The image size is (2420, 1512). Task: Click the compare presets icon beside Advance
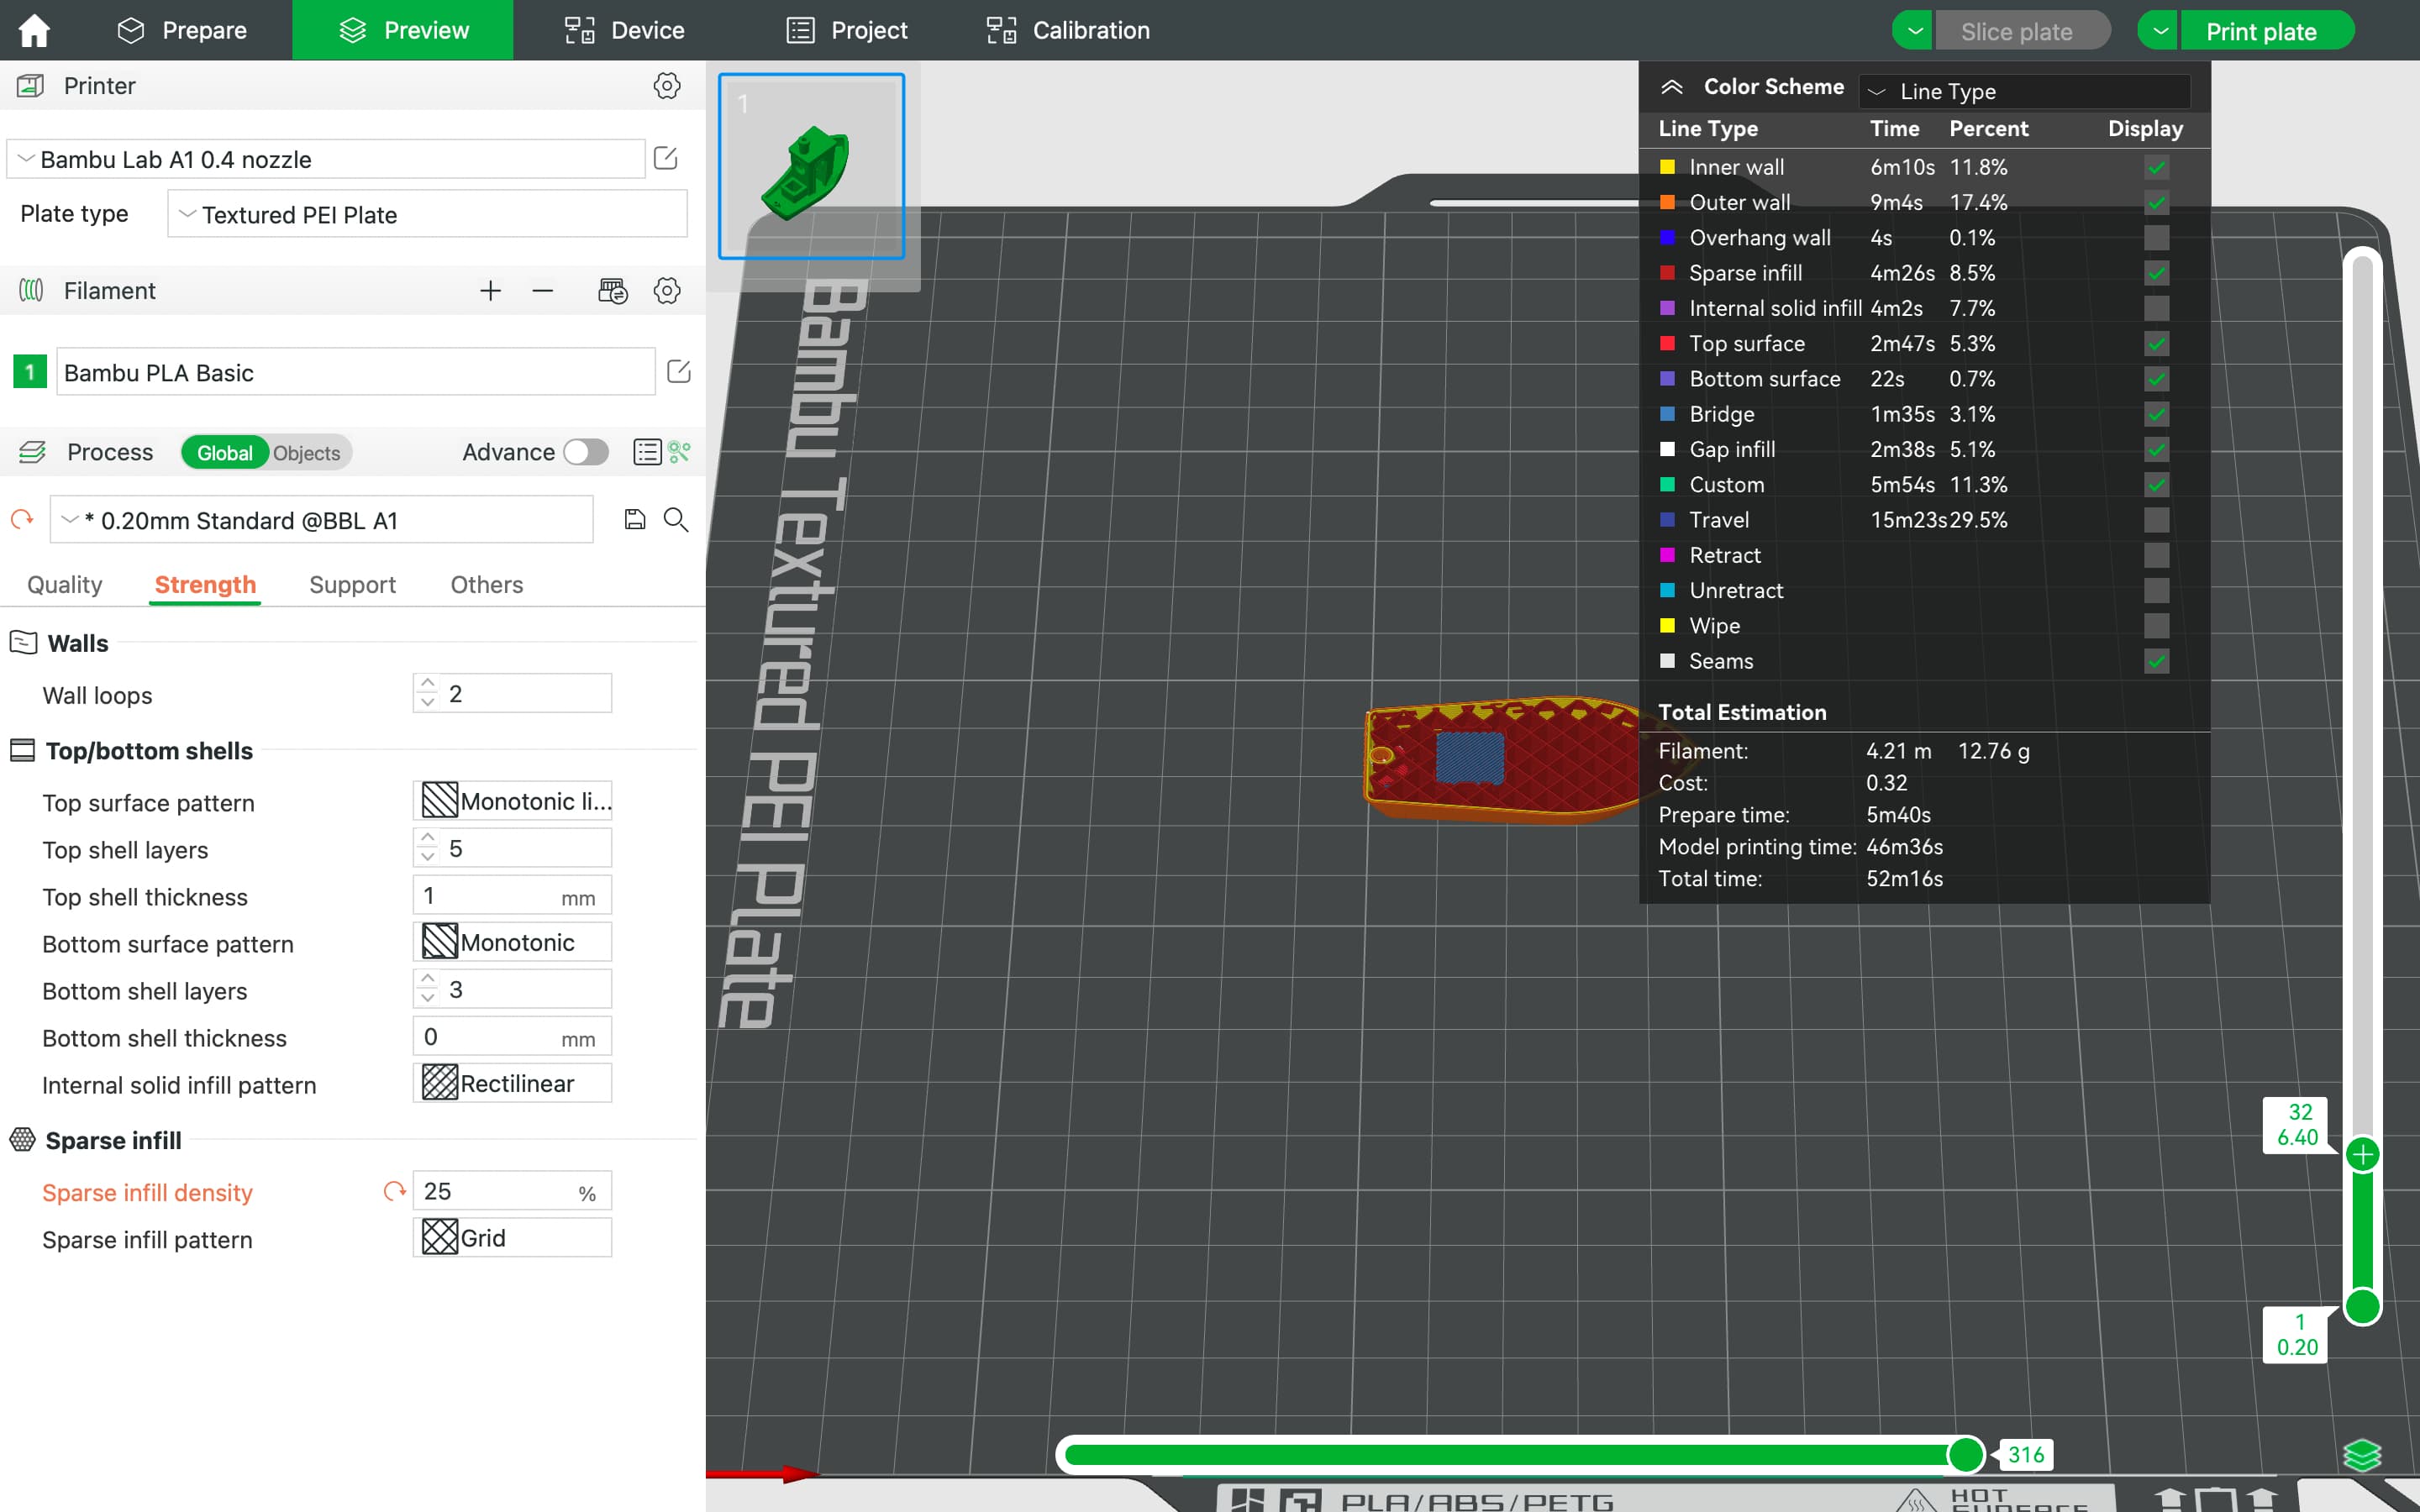tap(680, 452)
